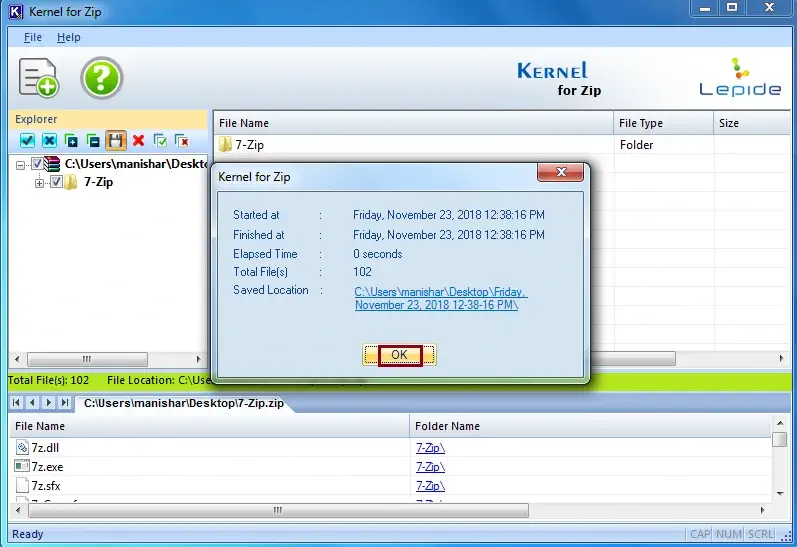The width and height of the screenshot is (797, 547).
Task: Click the check selected items icon
Action: [x=160, y=140]
